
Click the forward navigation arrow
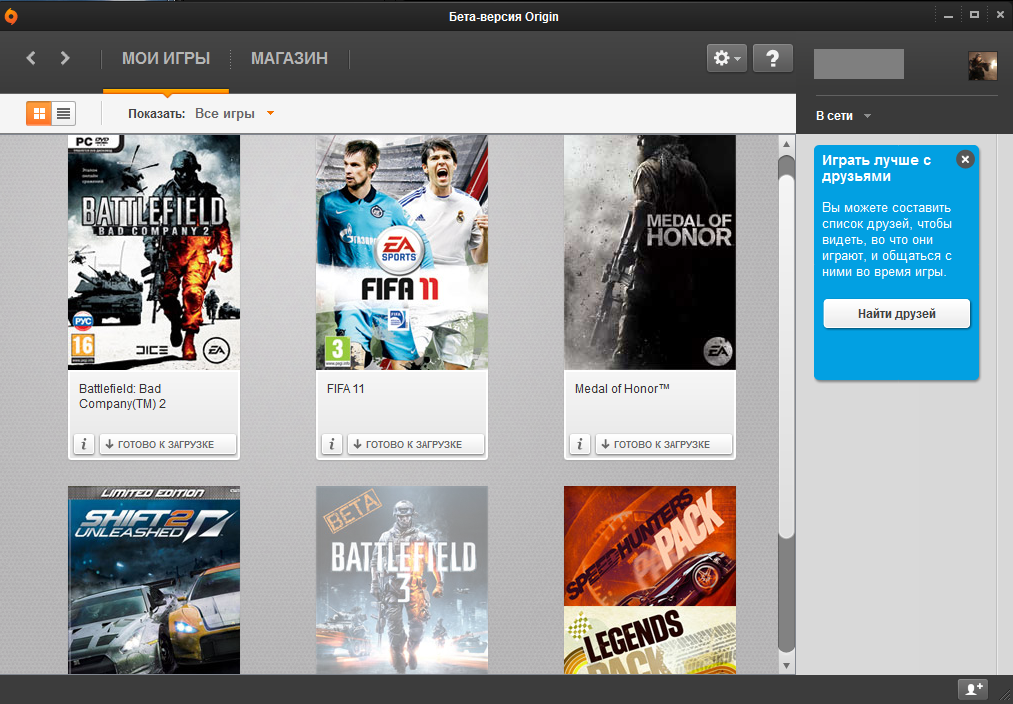(65, 58)
